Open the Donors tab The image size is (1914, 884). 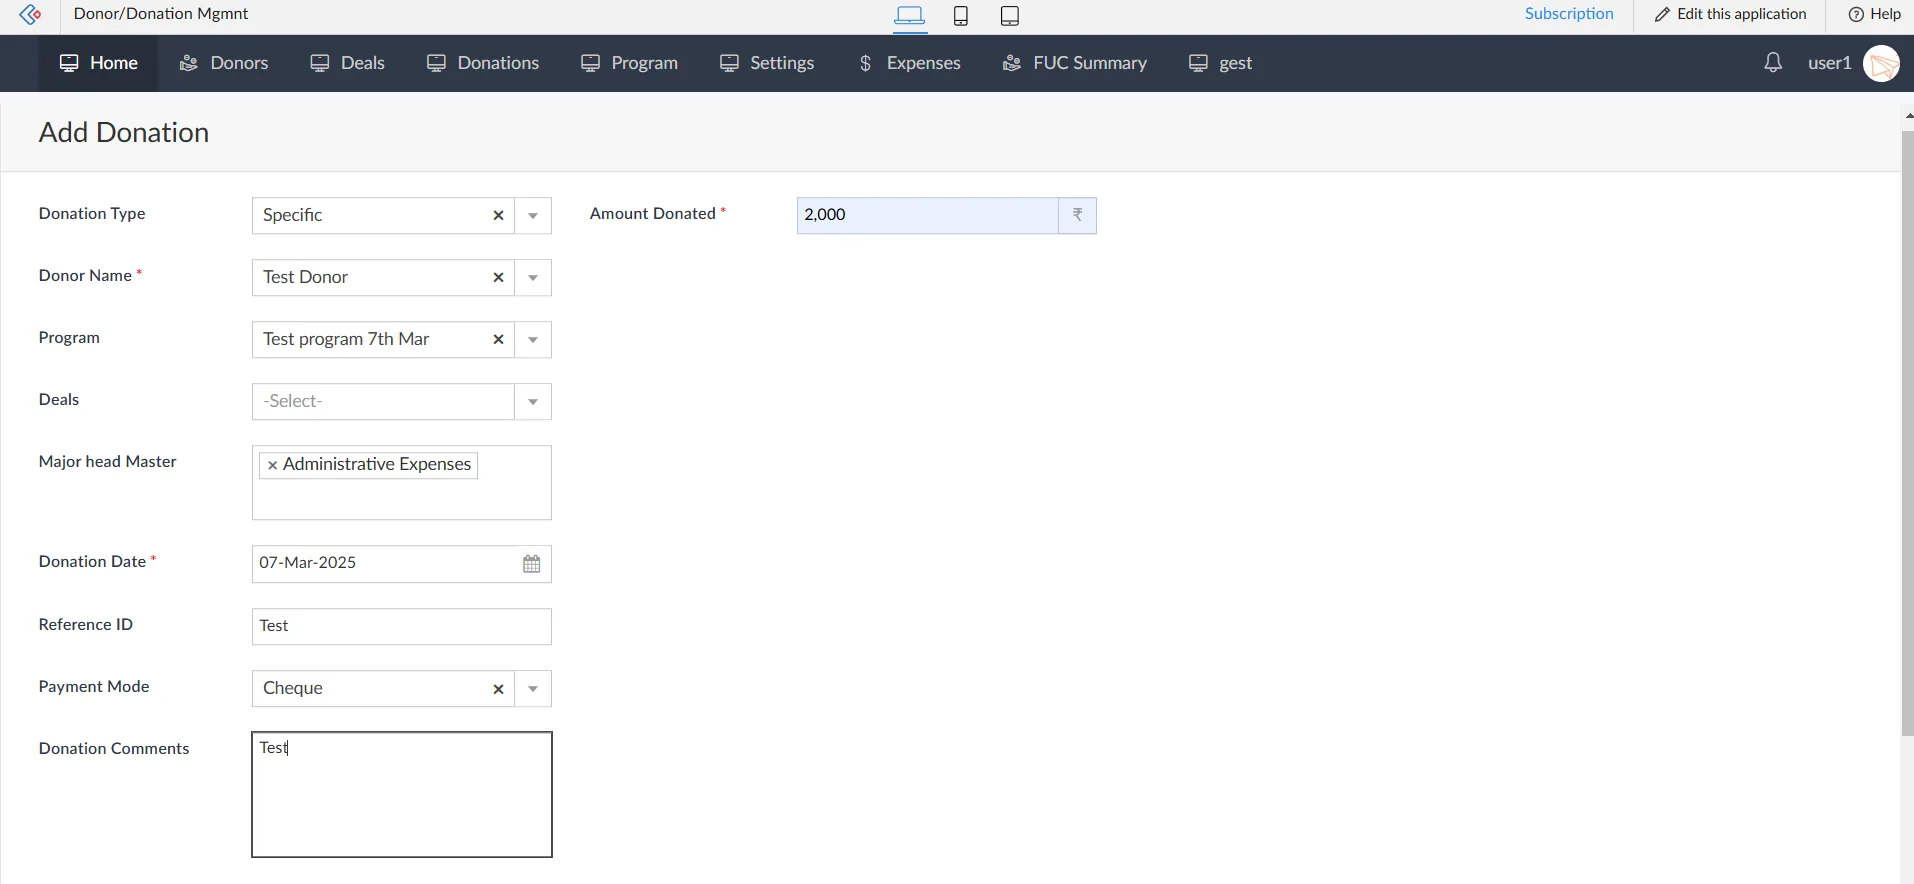(x=224, y=63)
